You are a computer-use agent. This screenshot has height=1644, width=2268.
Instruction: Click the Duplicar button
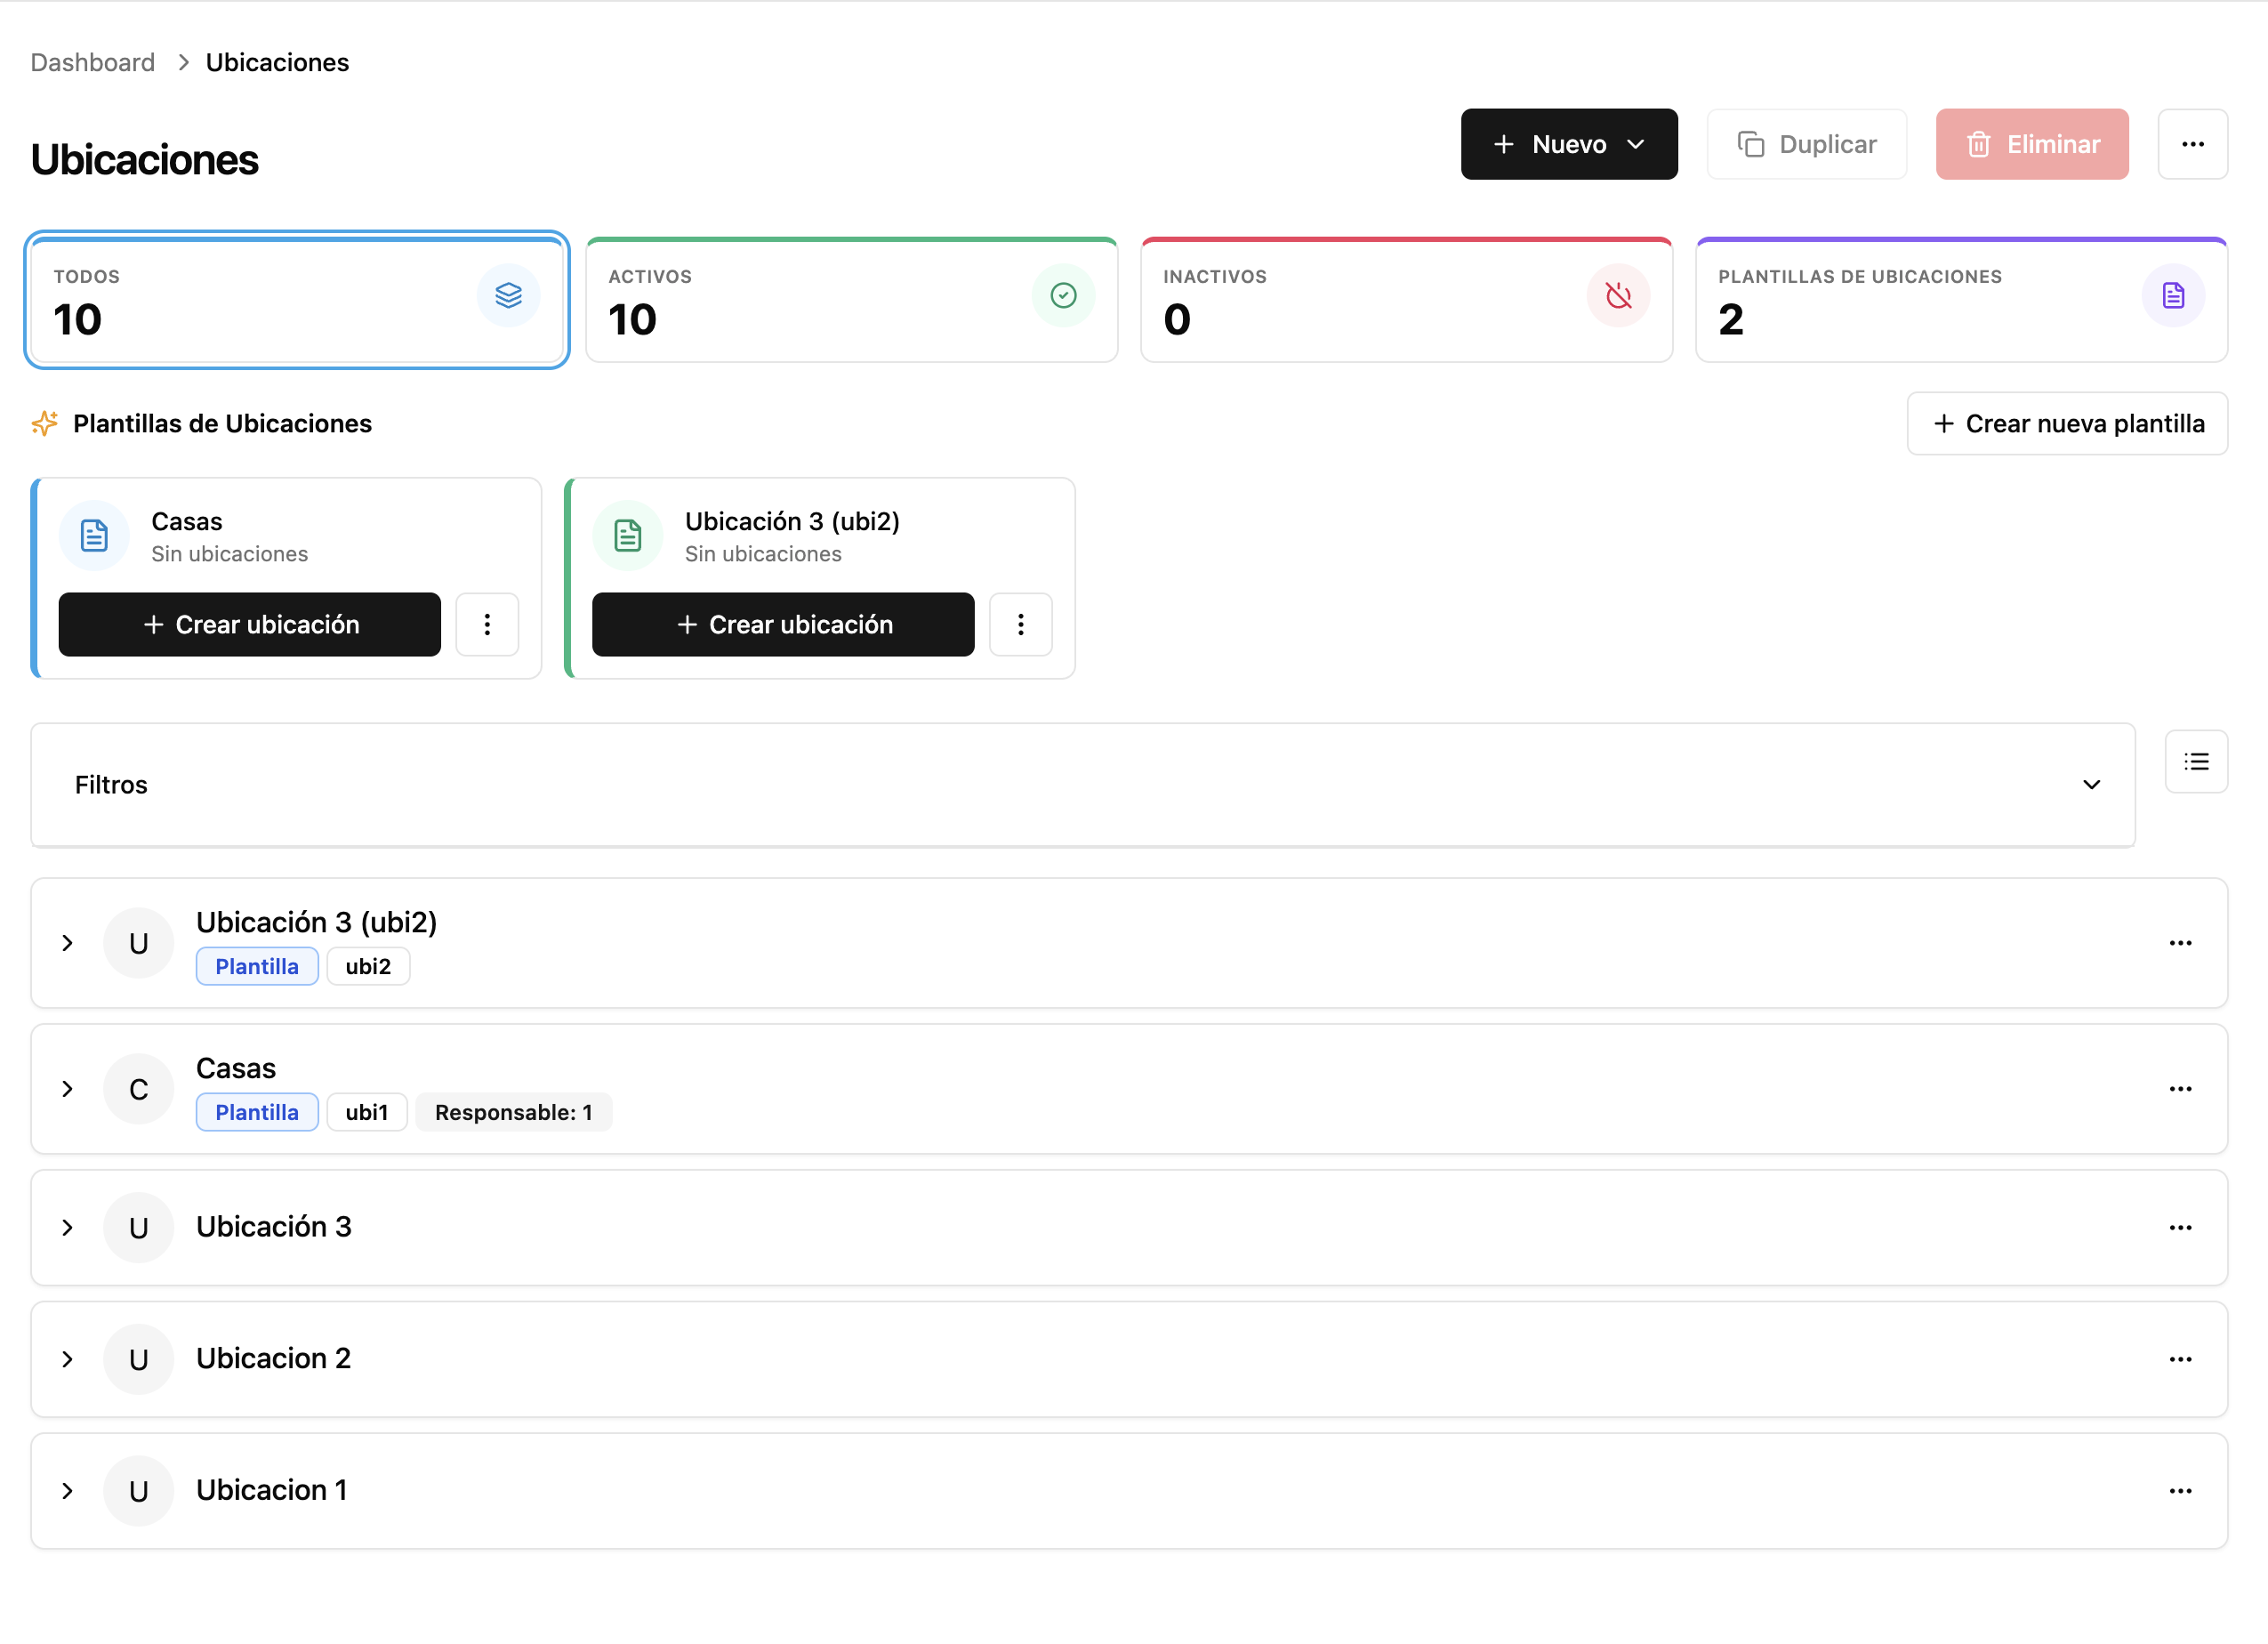click(1807, 144)
